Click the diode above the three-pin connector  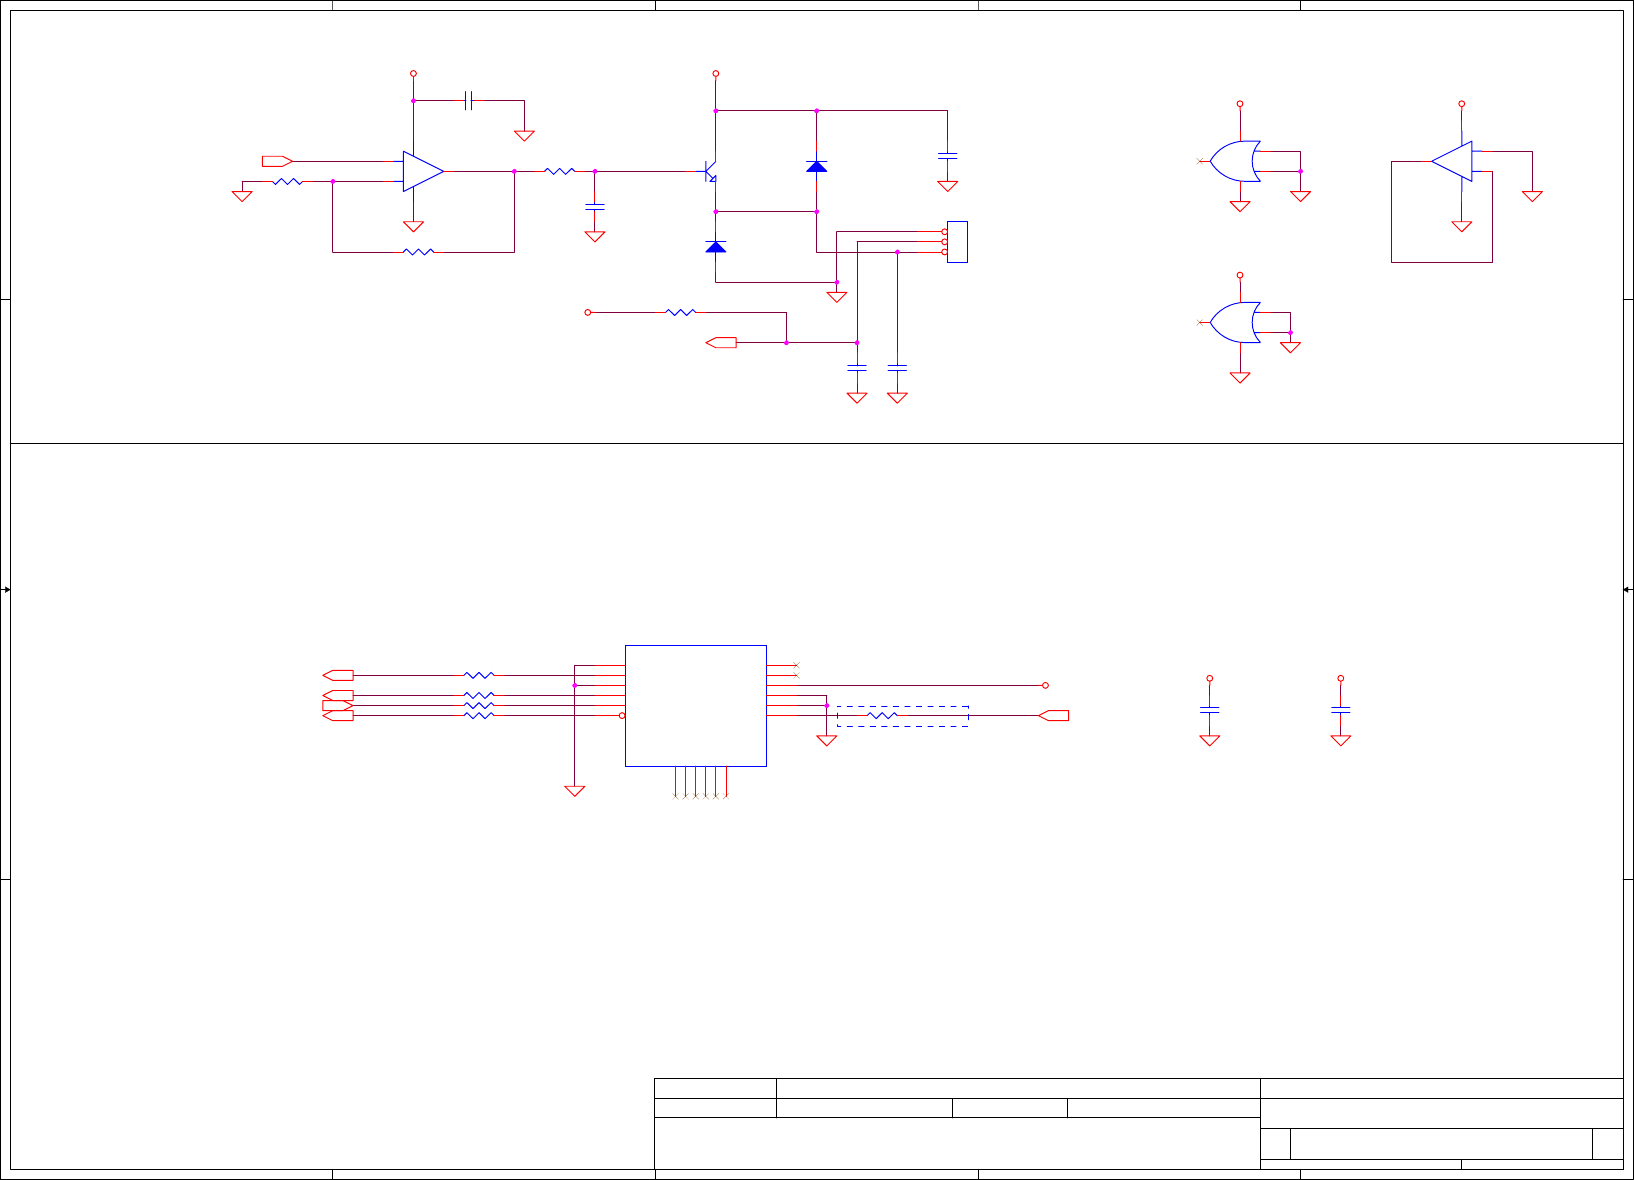coord(817,166)
